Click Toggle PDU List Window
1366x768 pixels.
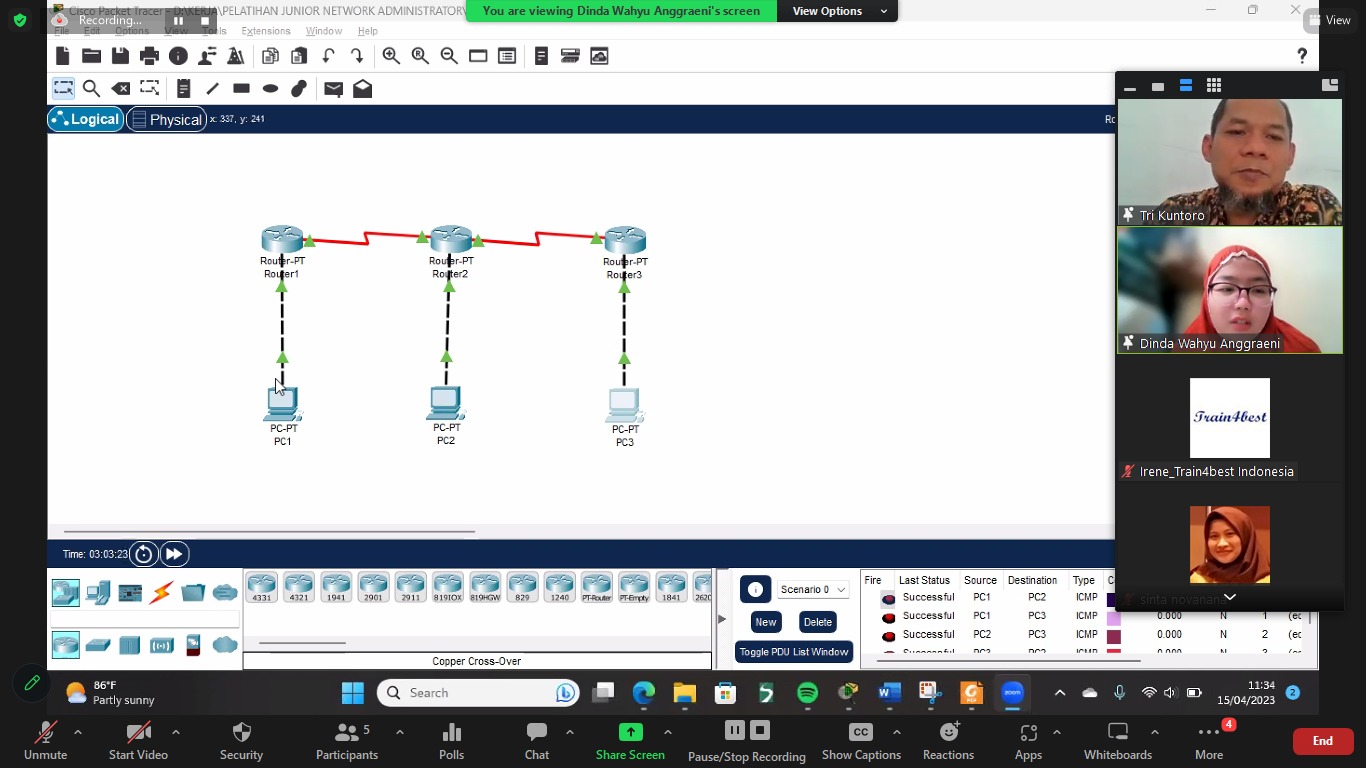point(793,652)
